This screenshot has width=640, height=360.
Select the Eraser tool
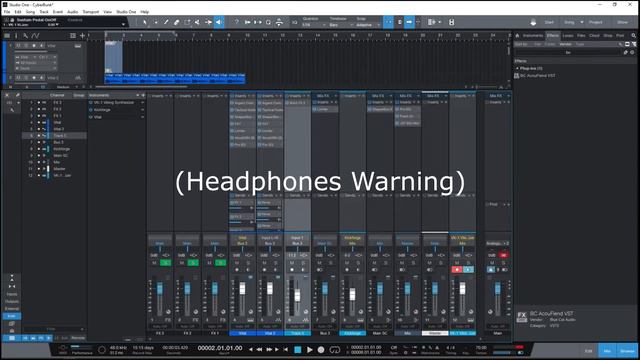pos(177,22)
